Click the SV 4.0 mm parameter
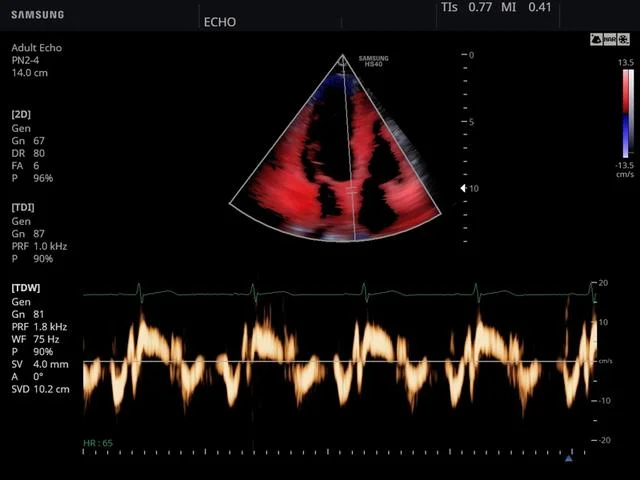The width and height of the screenshot is (640, 480). tap(40, 364)
